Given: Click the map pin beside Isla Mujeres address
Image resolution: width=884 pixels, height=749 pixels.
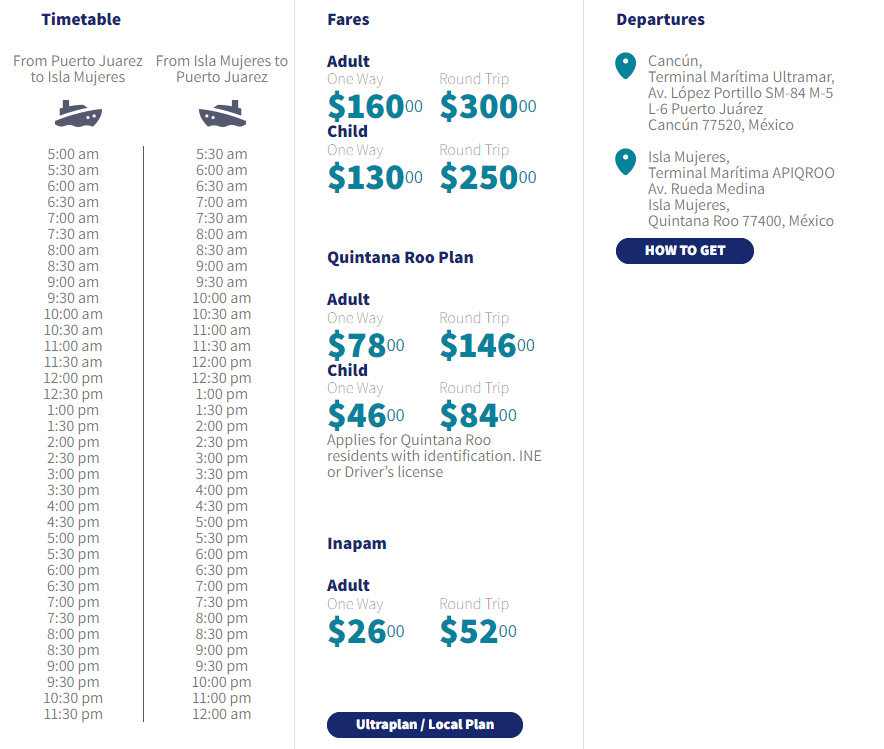Looking at the screenshot, I should [626, 161].
